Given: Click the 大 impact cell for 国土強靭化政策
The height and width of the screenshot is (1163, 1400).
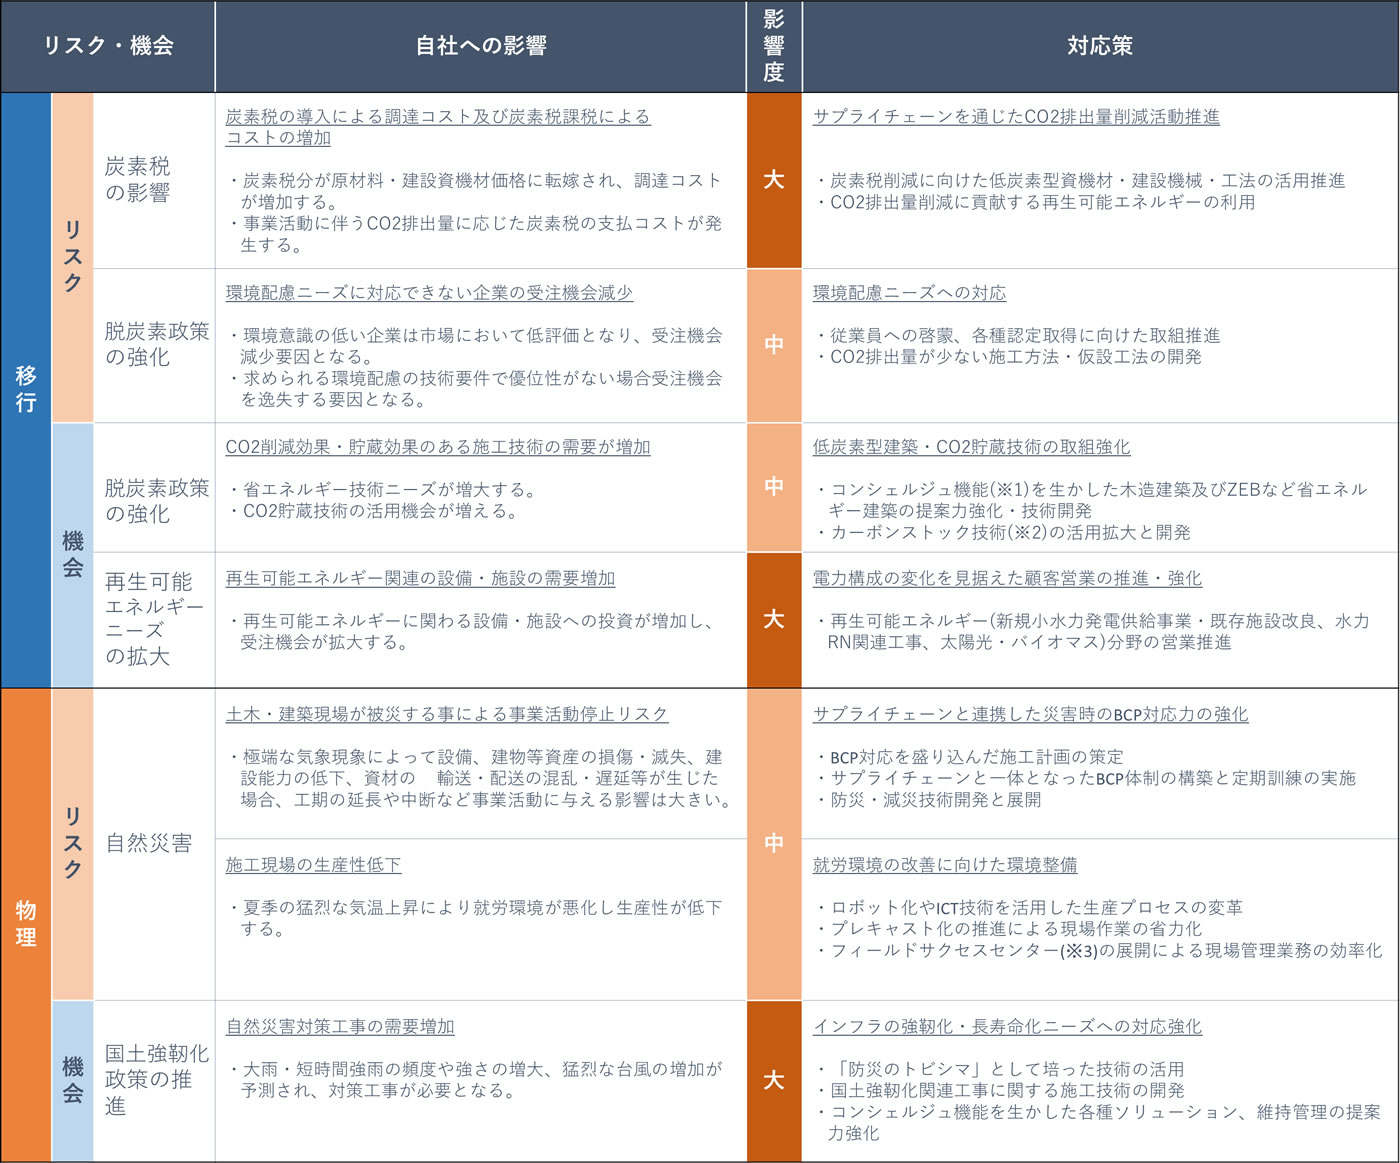Looking at the screenshot, I should (774, 1081).
